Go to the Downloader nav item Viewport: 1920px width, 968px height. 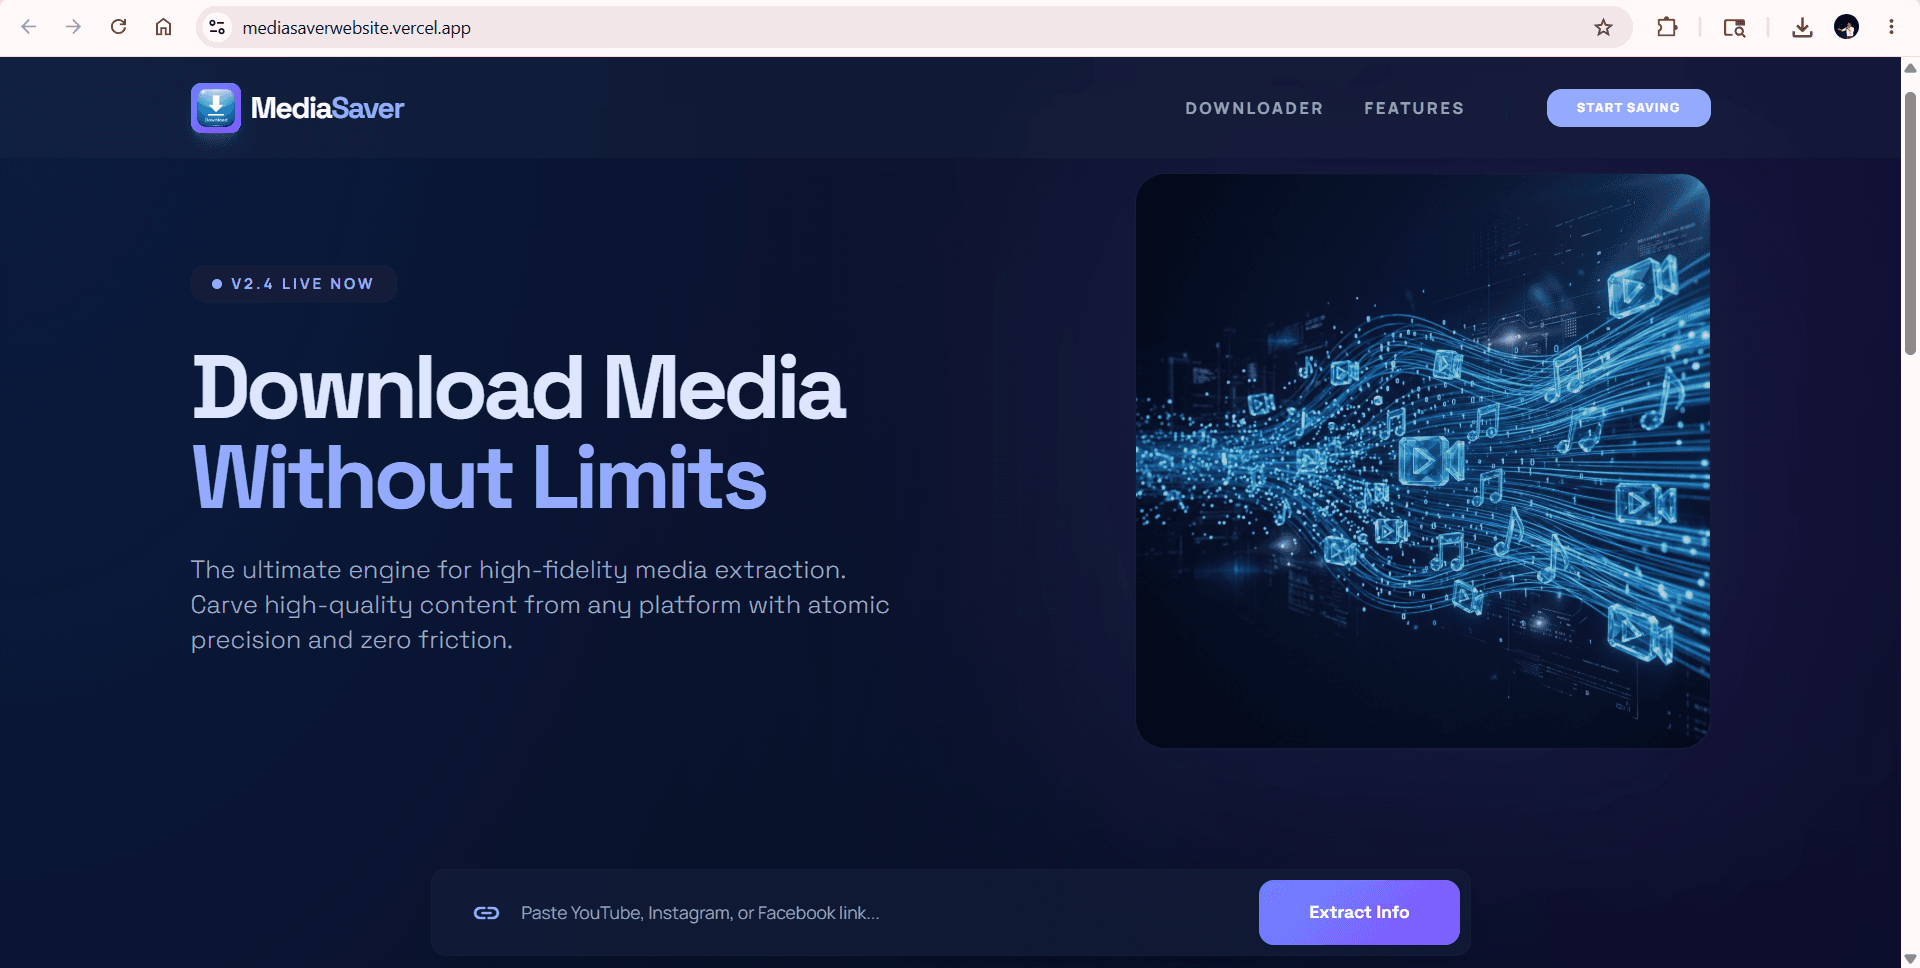pos(1254,108)
